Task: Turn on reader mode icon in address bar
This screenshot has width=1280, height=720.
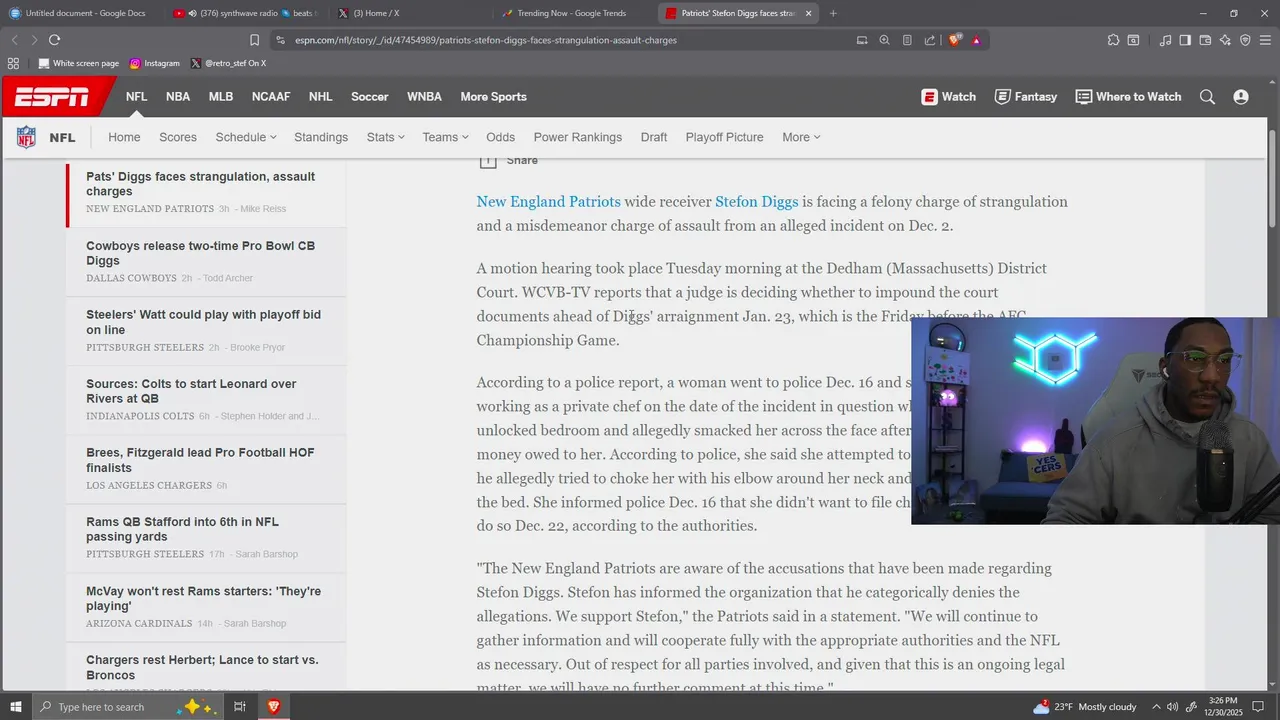Action: point(907,40)
